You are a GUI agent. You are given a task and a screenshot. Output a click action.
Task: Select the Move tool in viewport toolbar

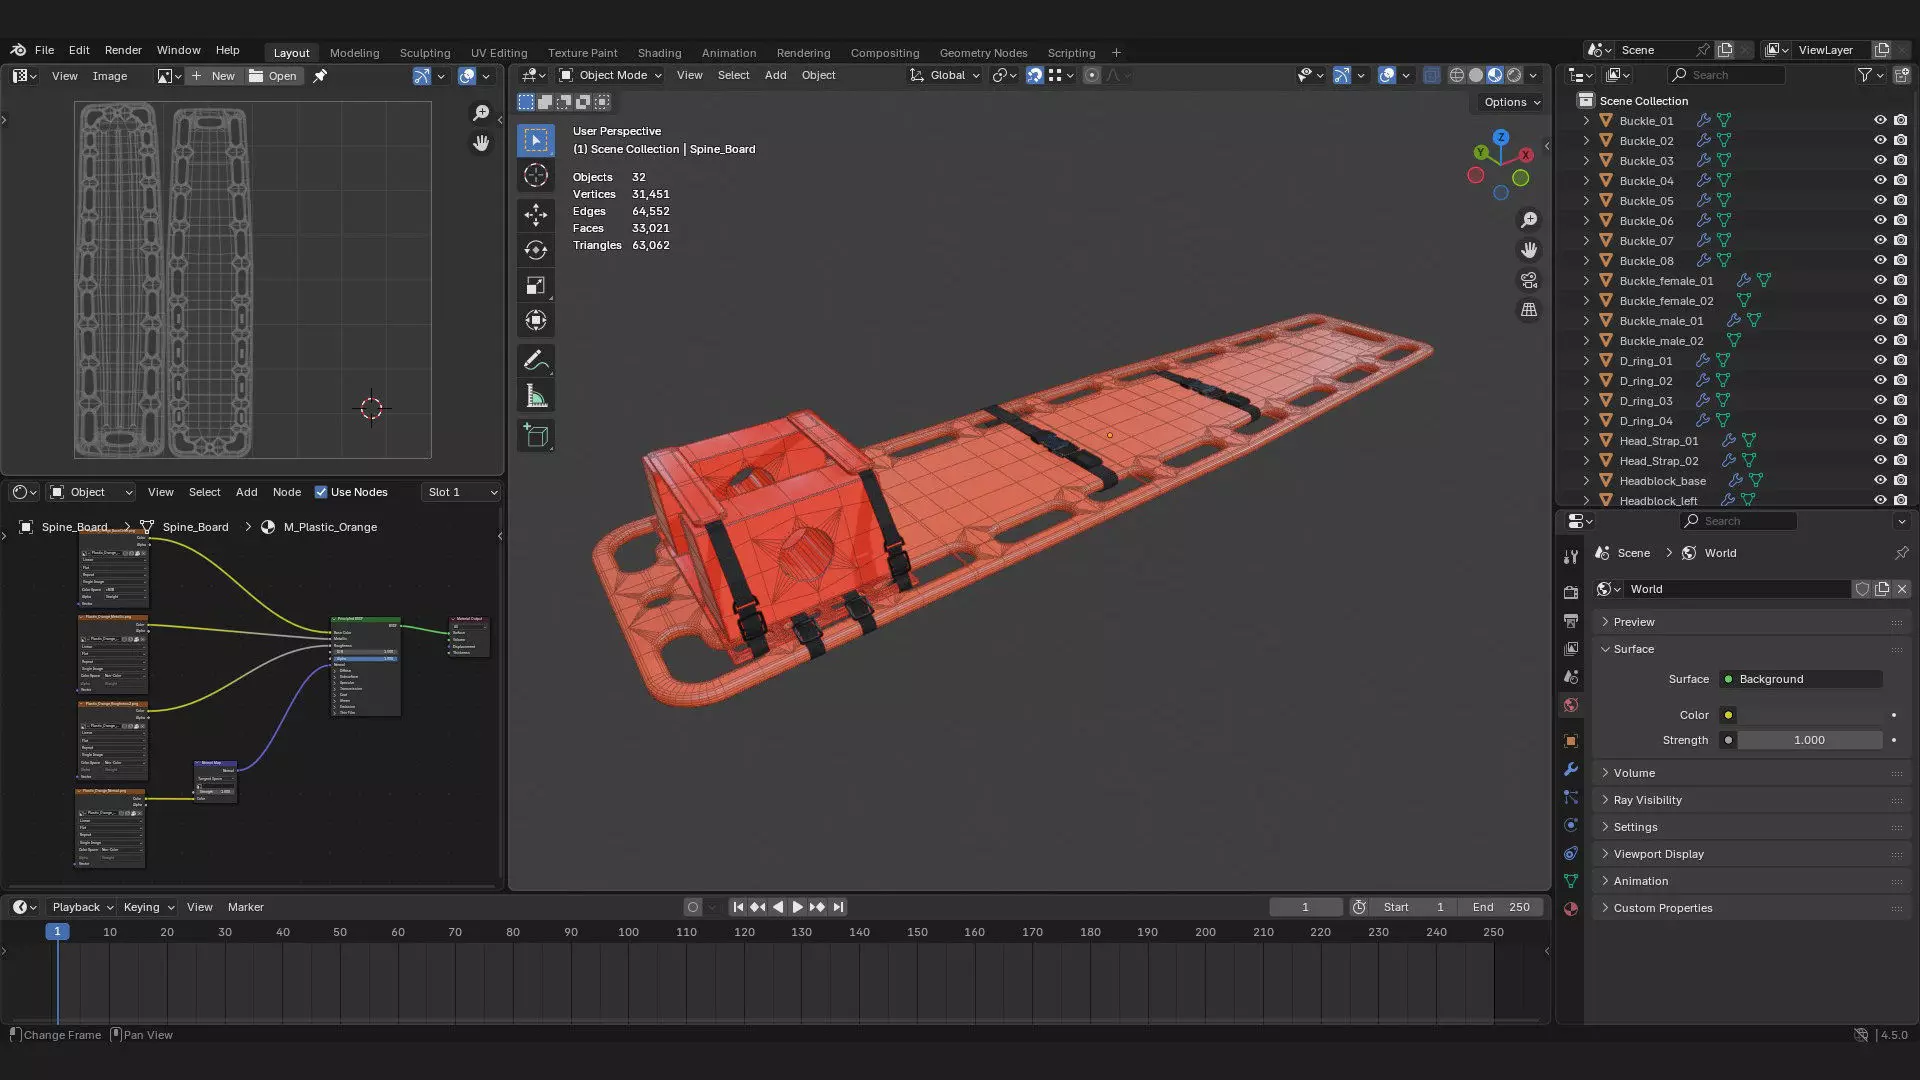pos(536,214)
